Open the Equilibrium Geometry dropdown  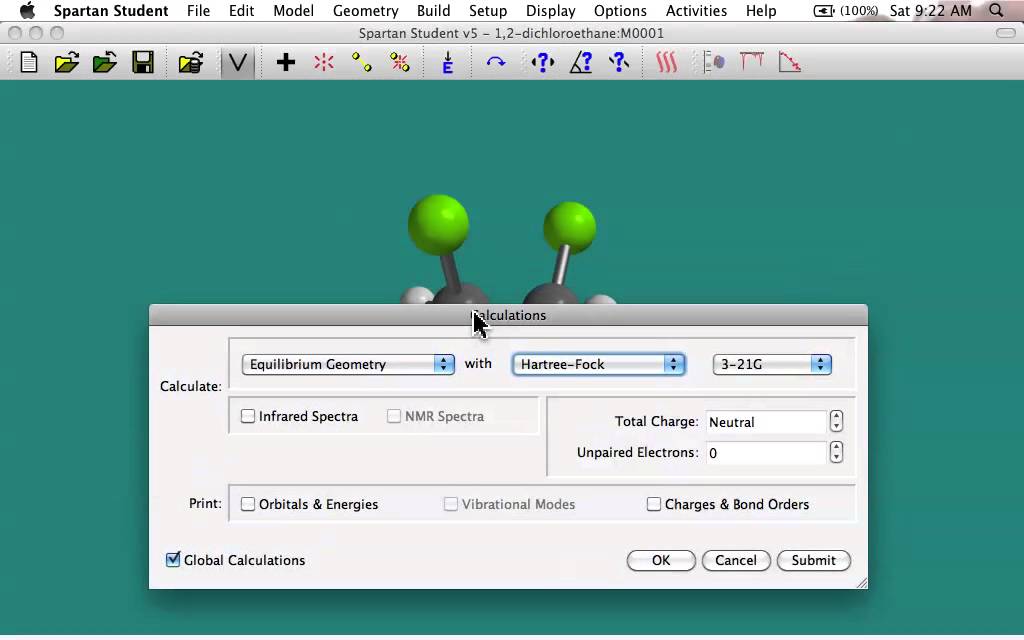point(348,364)
